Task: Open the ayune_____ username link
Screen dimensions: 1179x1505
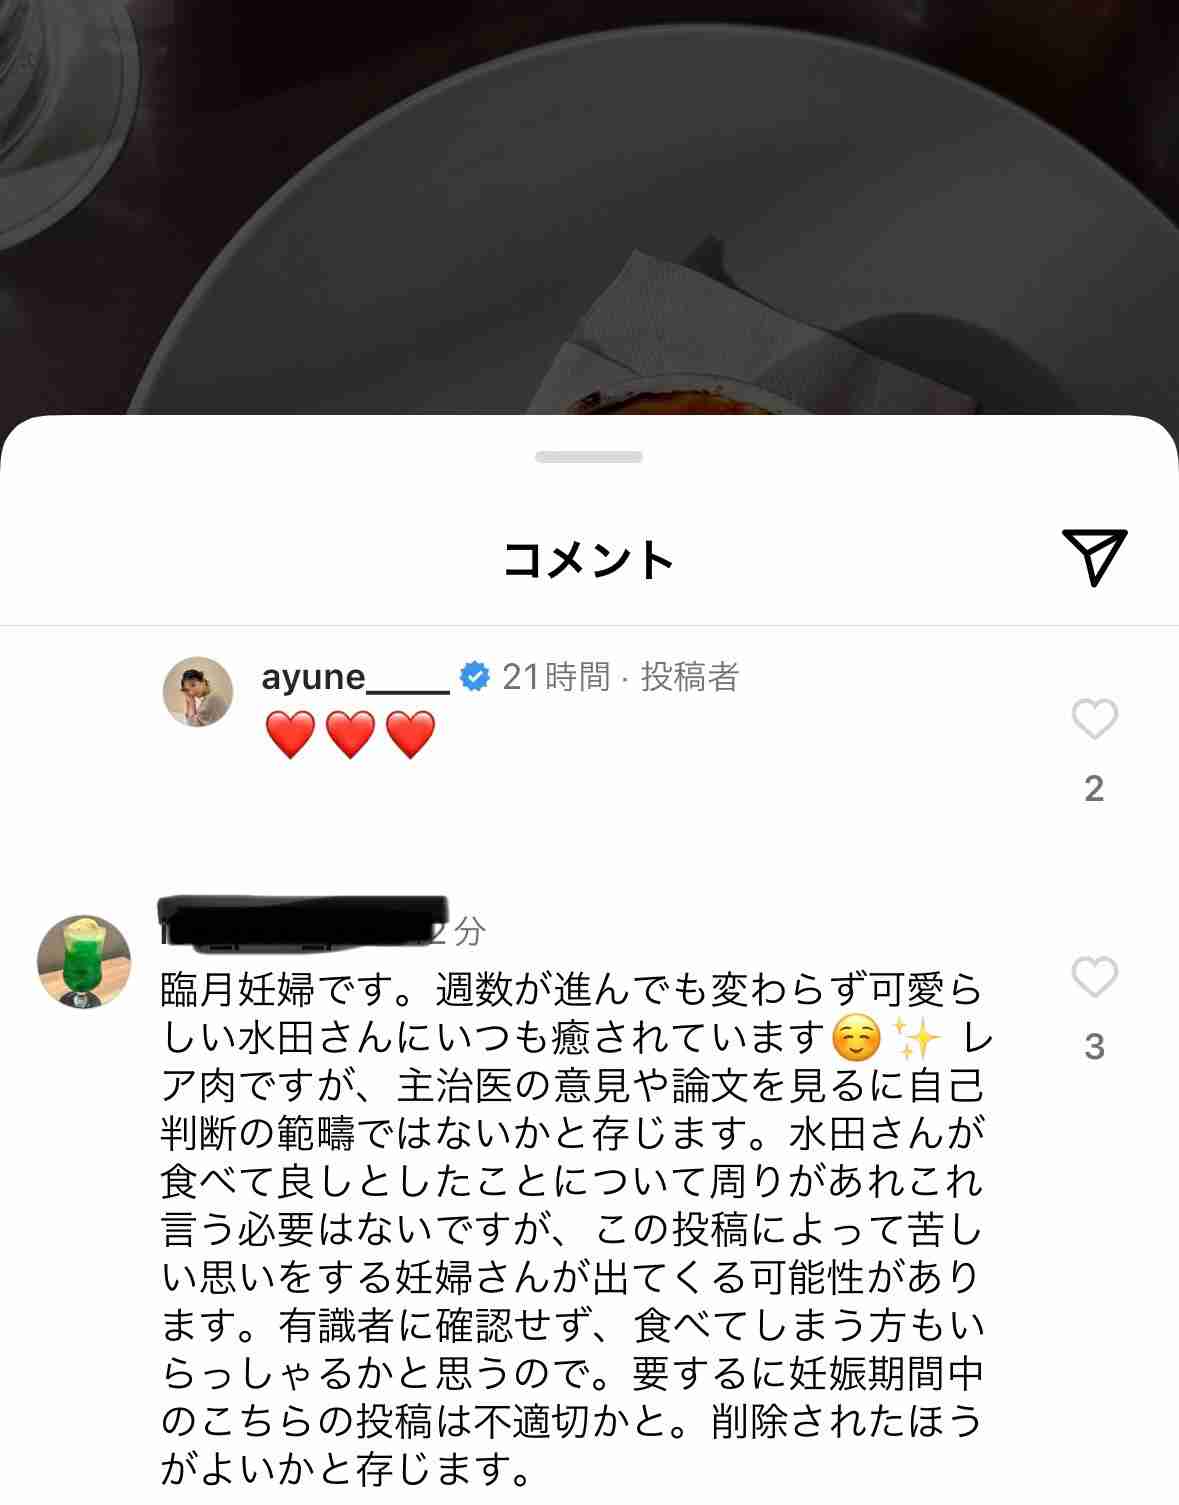Action: [x=355, y=677]
